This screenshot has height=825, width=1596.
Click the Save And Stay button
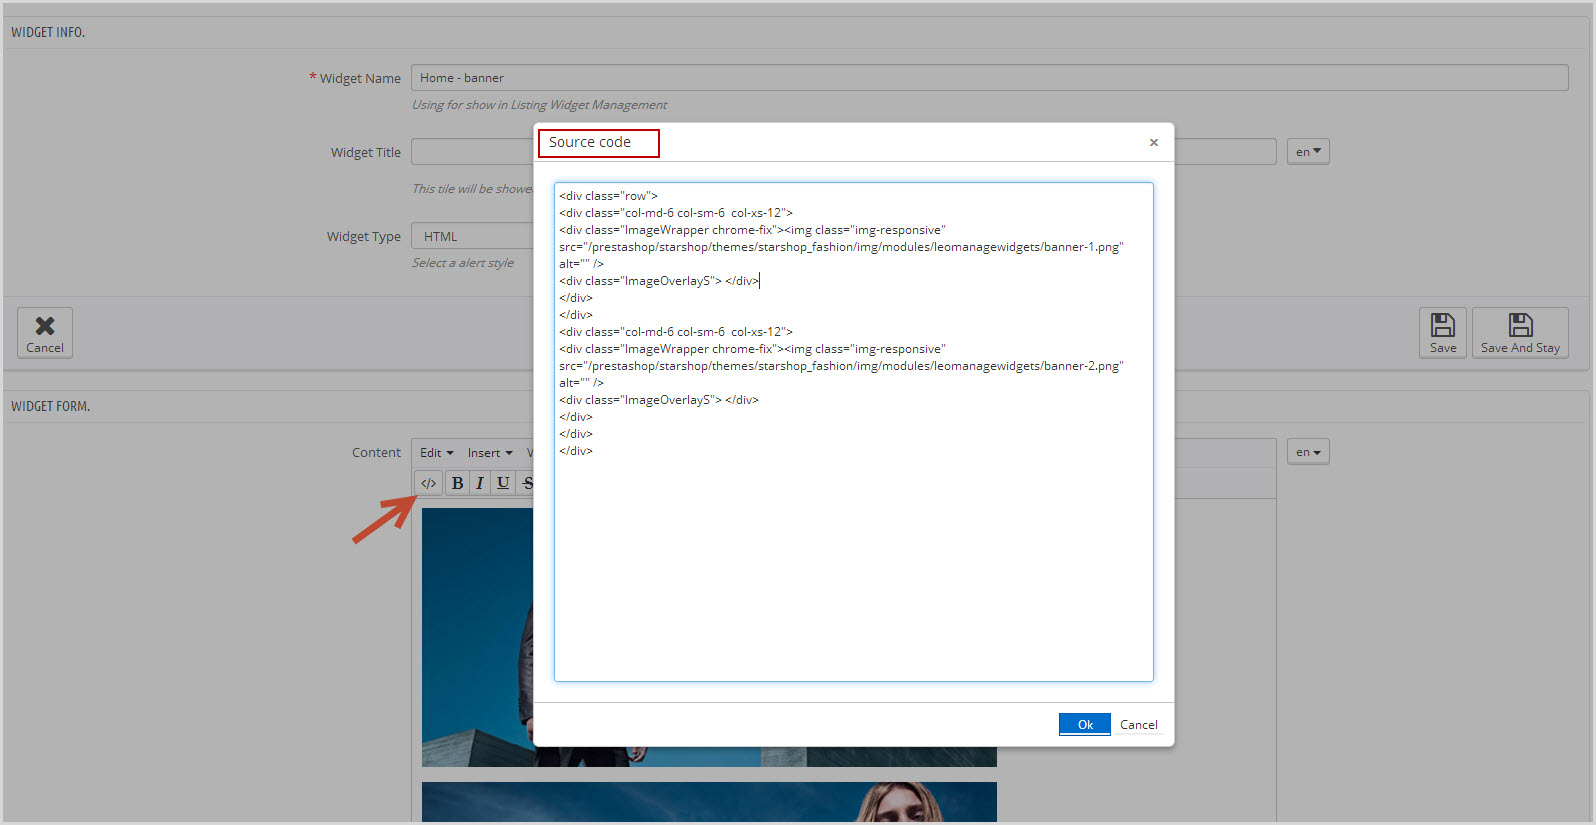1520,332
